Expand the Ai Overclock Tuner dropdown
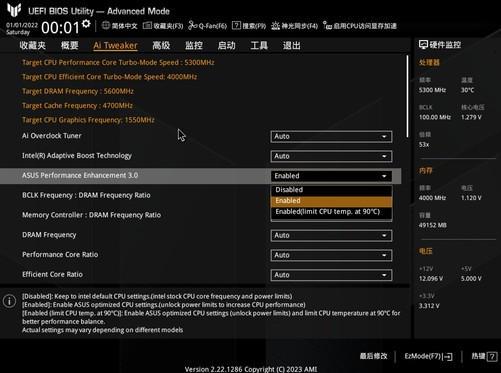 (331, 137)
